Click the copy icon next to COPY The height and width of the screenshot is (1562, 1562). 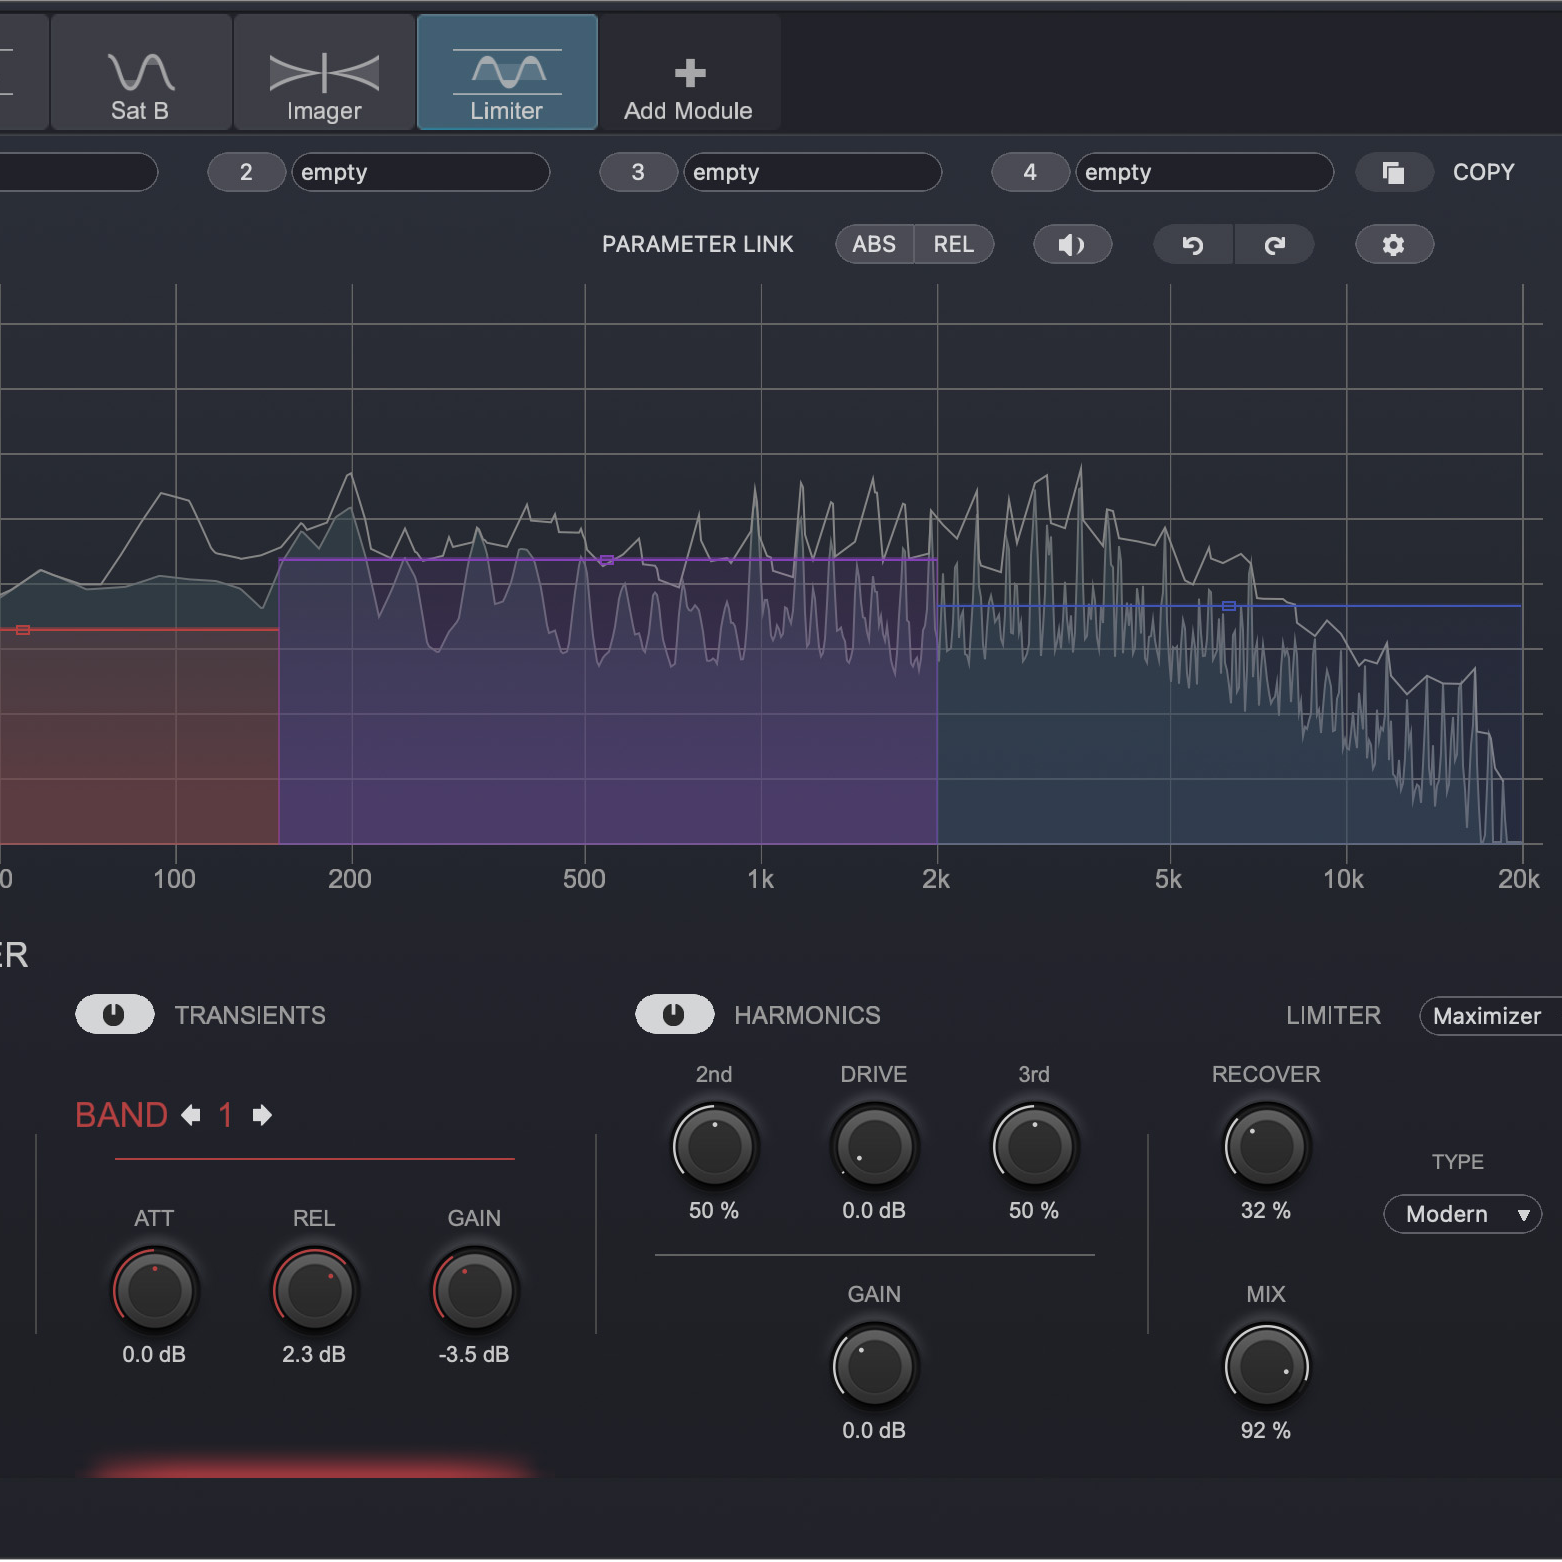tap(1394, 172)
